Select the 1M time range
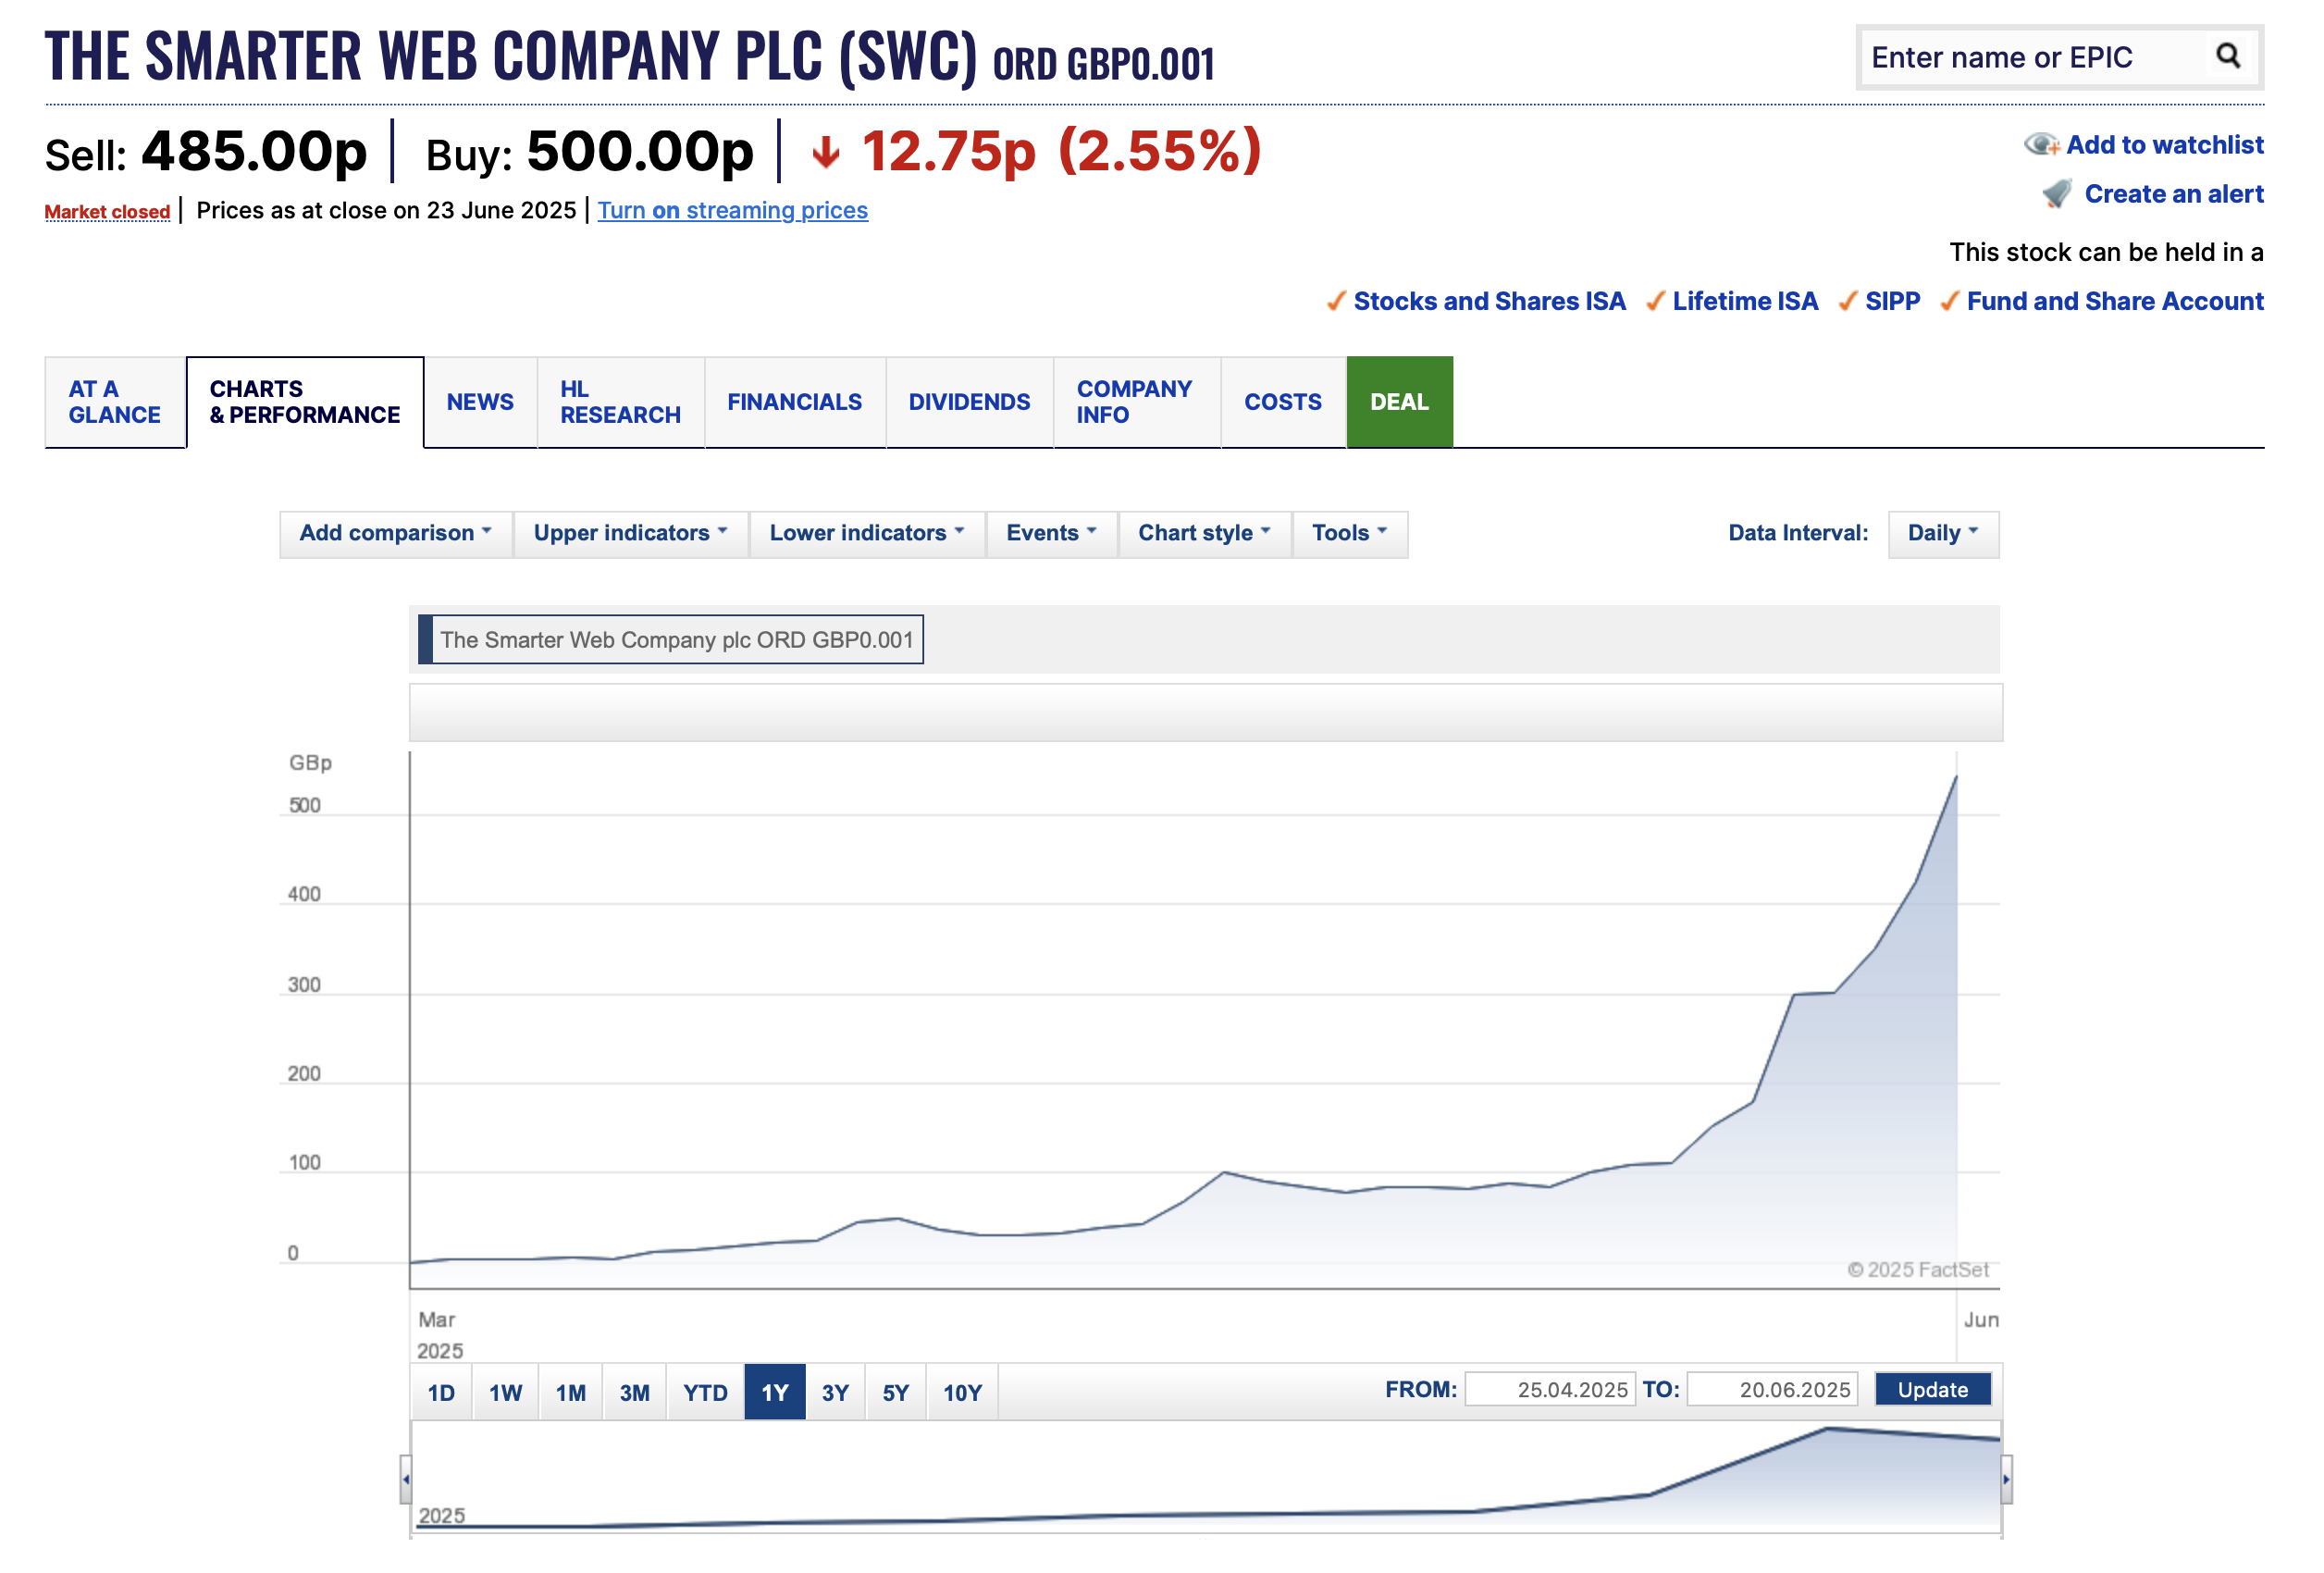 (570, 1392)
